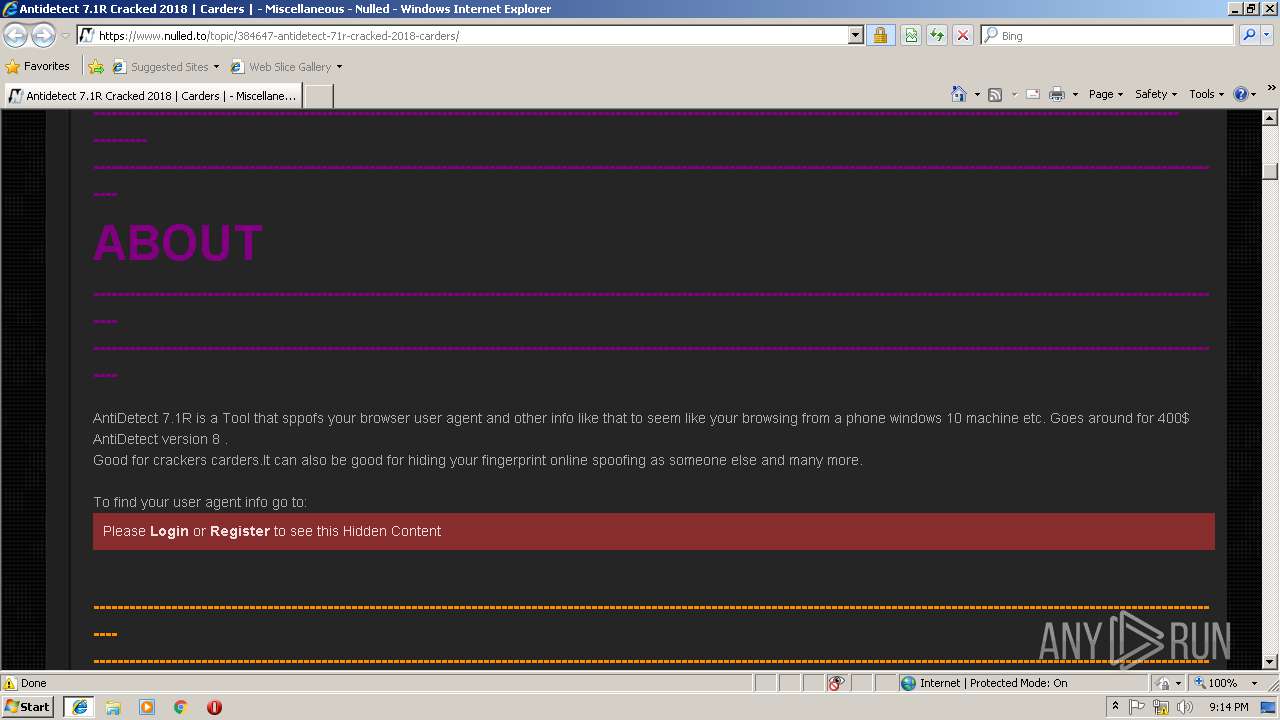Launch Windows Media Player from taskbar
This screenshot has width=1280, height=720.
pos(147,707)
